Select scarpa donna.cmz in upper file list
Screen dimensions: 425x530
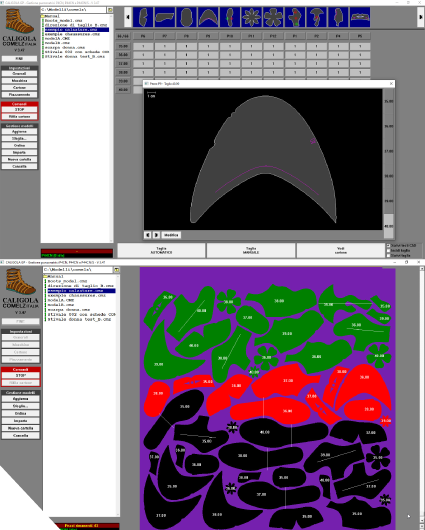click(x=65, y=47)
